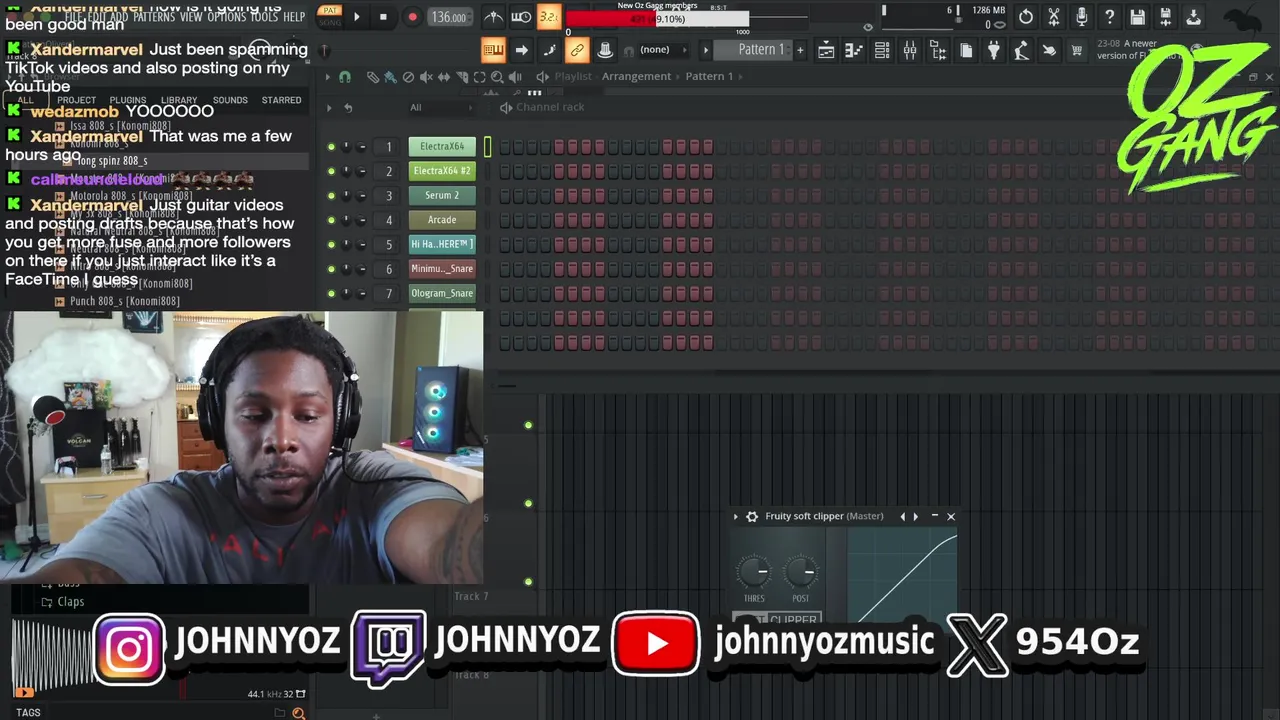
Task: Open Channel rack options arrow menu
Action: point(329,108)
